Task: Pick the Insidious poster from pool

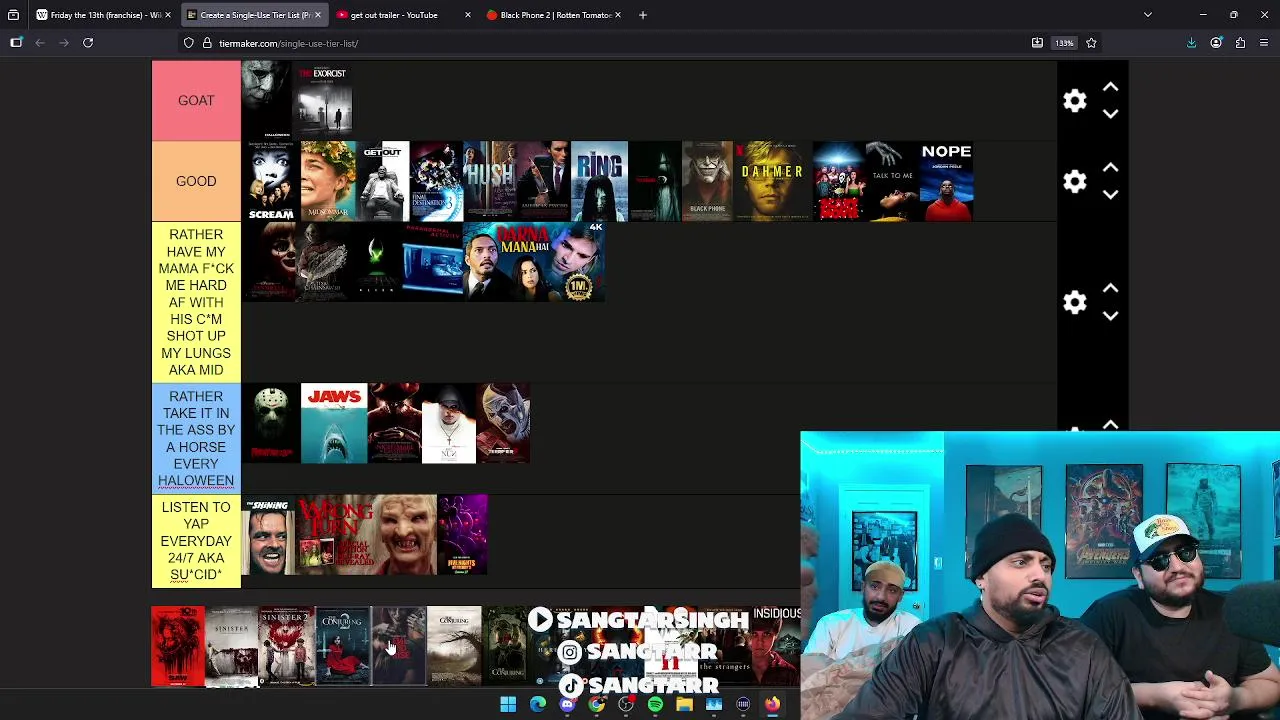Action: click(x=776, y=646)
